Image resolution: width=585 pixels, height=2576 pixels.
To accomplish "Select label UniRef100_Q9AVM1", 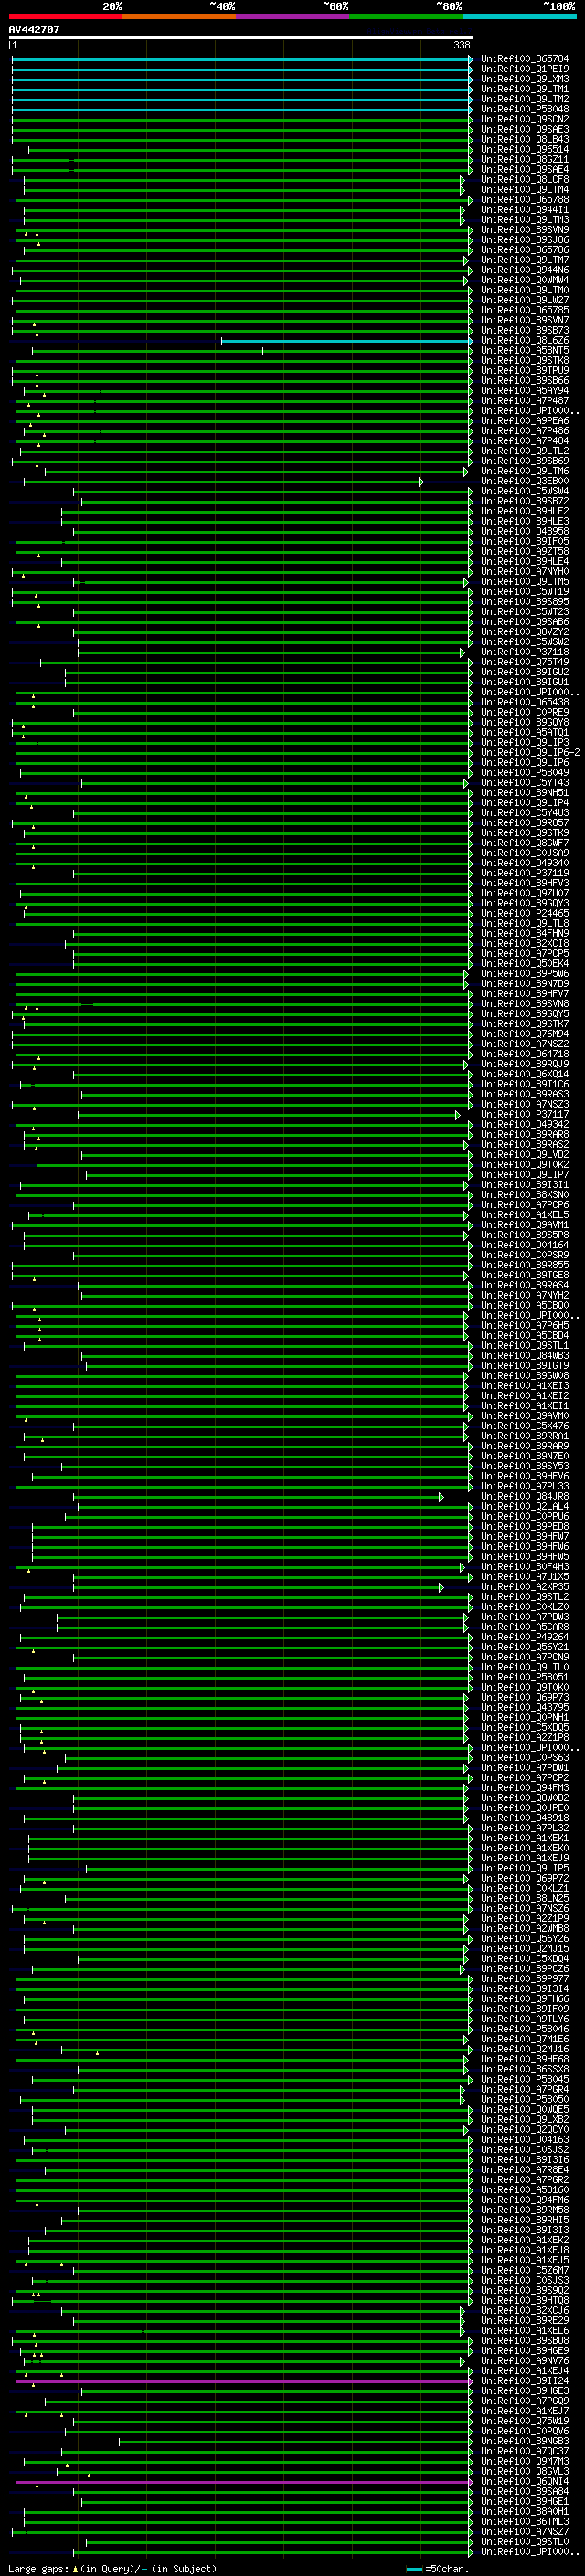I will tap(525, 1225).
